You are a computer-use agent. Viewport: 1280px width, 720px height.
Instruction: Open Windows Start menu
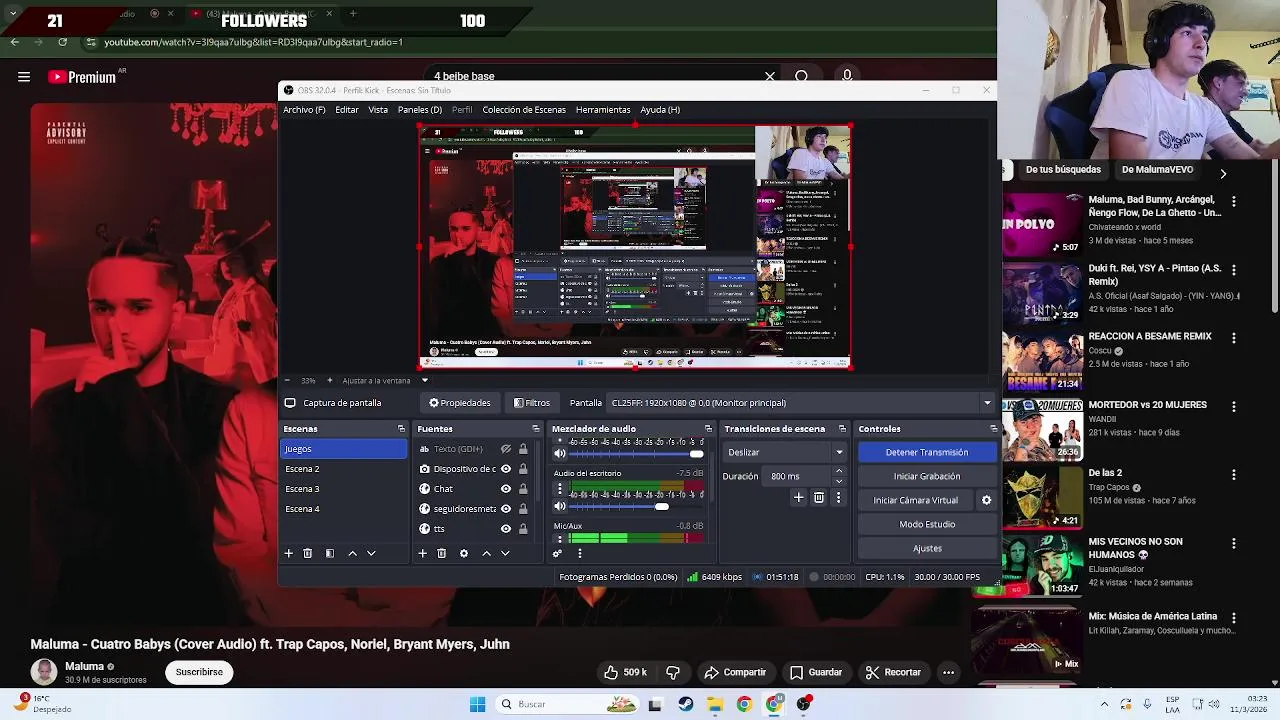[477, 704]
